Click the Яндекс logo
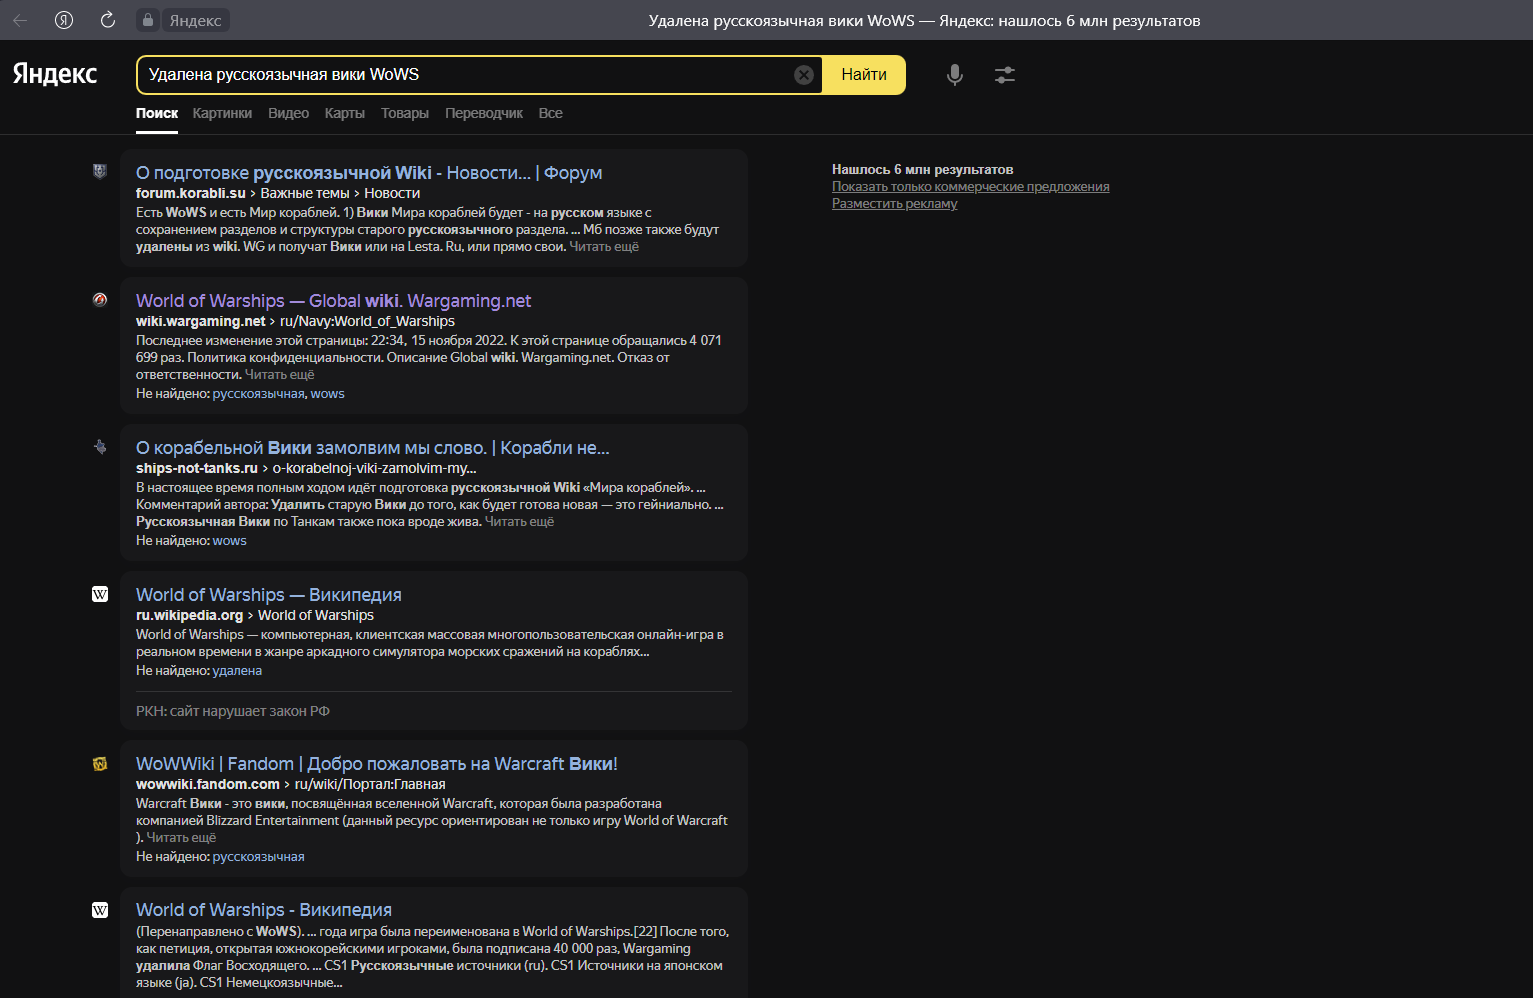 pos(55,74)
